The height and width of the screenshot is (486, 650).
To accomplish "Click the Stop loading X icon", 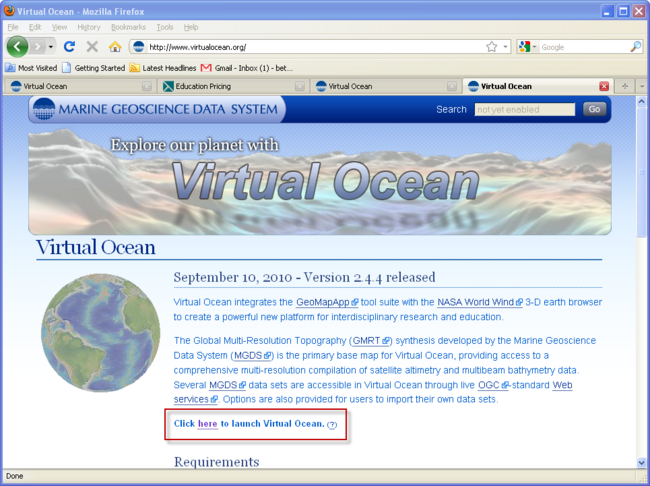I will click(x=92, y=47).
